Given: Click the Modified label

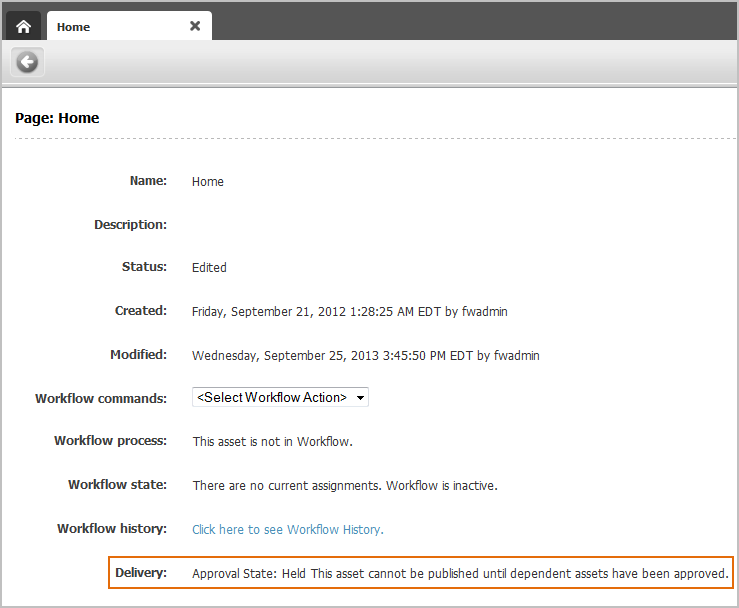Looking at the screenshot, I should 139,354.
